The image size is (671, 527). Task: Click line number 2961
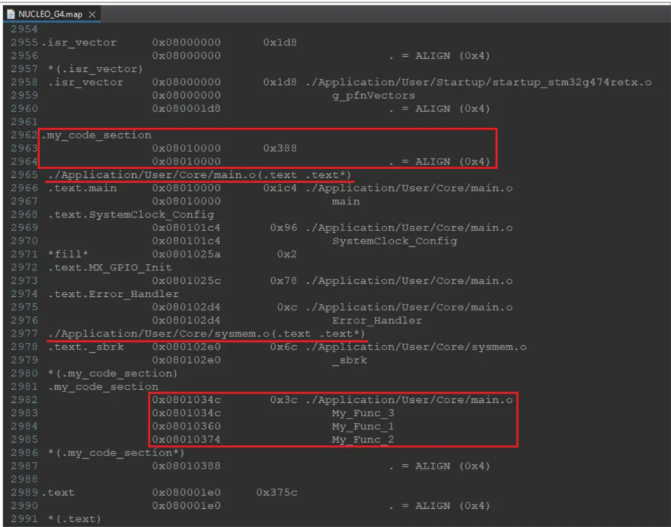[x=24, y=122]
